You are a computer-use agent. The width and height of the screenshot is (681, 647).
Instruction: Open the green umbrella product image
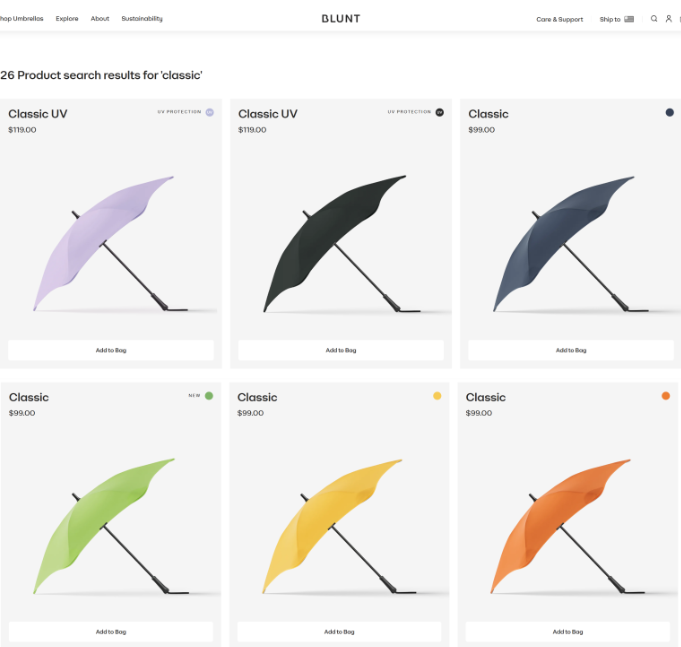[x=111, y=526]
